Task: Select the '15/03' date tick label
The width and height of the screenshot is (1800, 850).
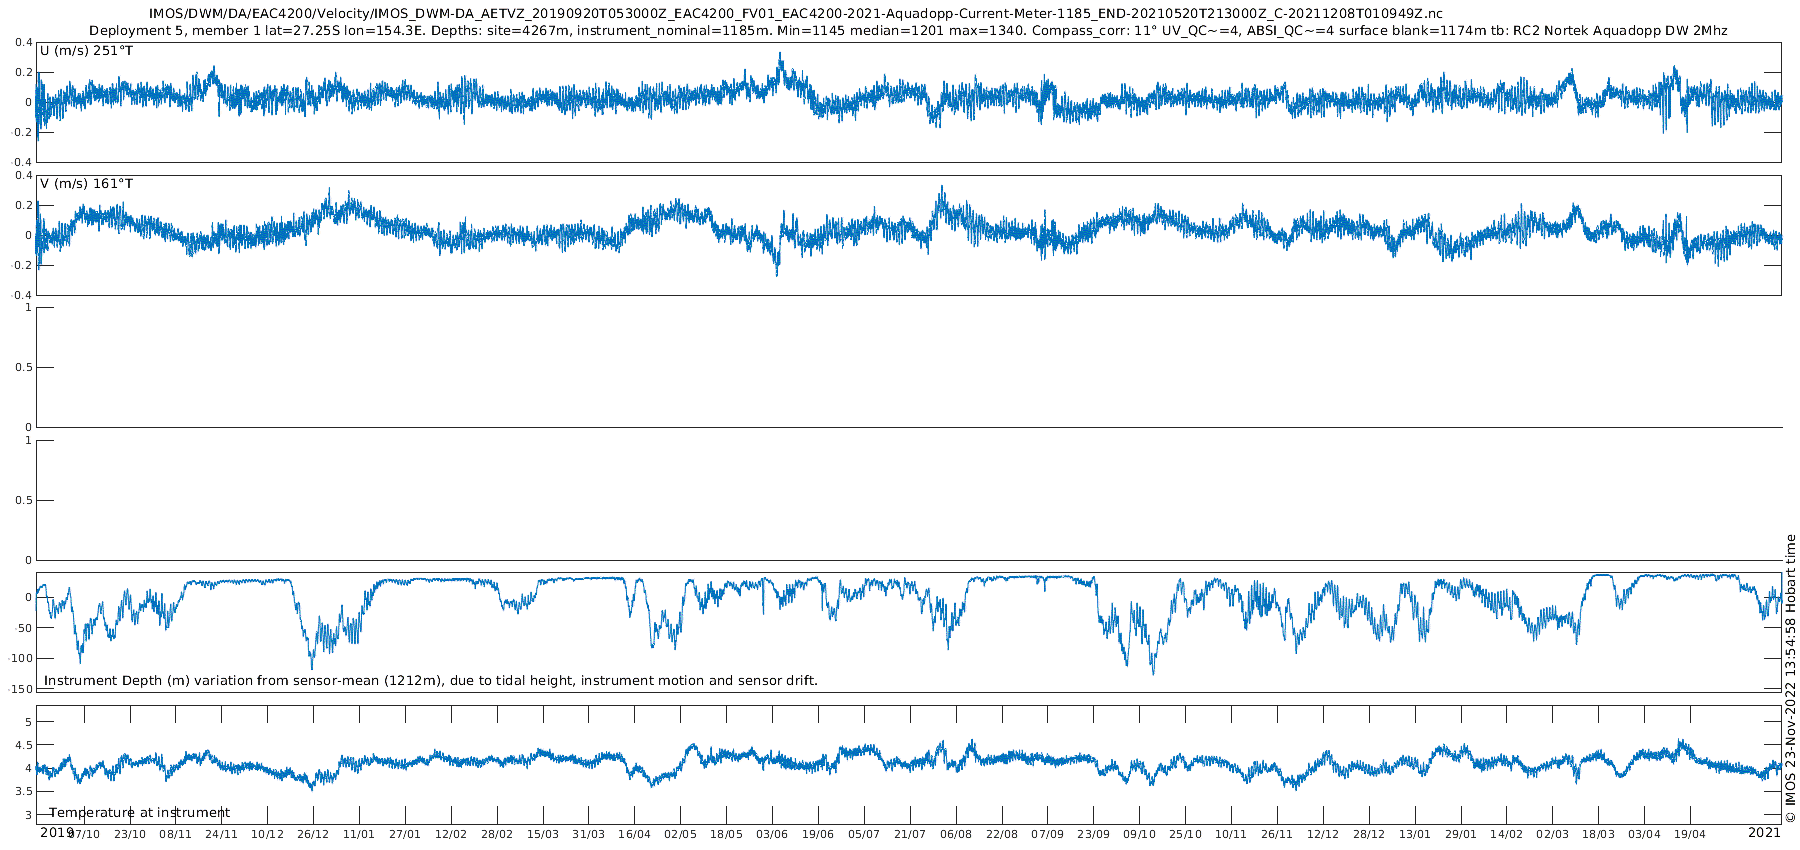Action: click(x=543, y=834)
